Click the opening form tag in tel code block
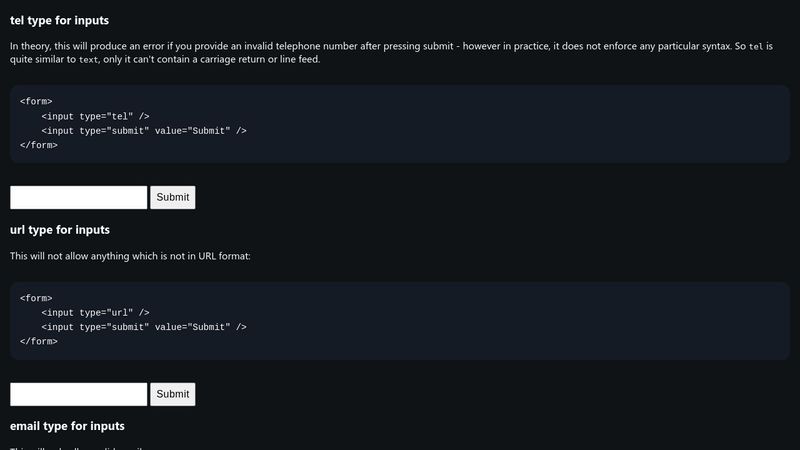 click(36, 102)
